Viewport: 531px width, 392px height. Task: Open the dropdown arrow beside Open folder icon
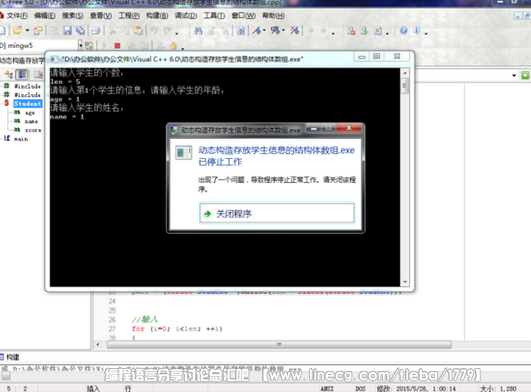click(x=27, y=31)
